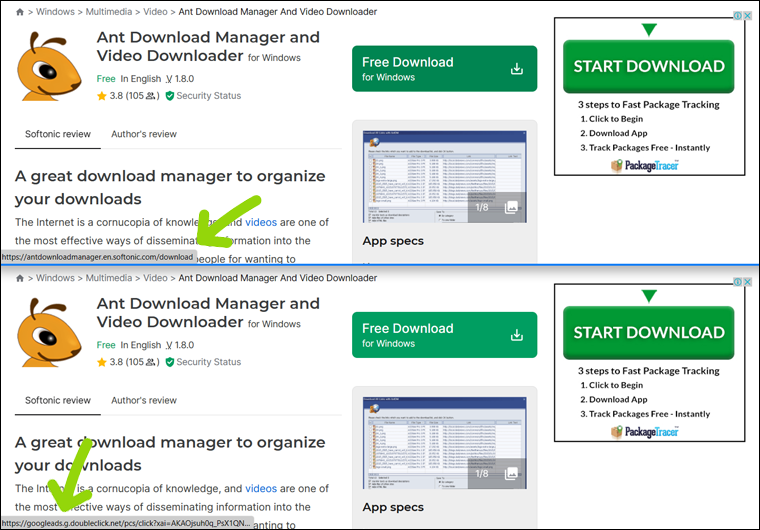Click the green triangle above the bottom START DOWNLOAD
760x530 pixels.
tap(649, 296)
